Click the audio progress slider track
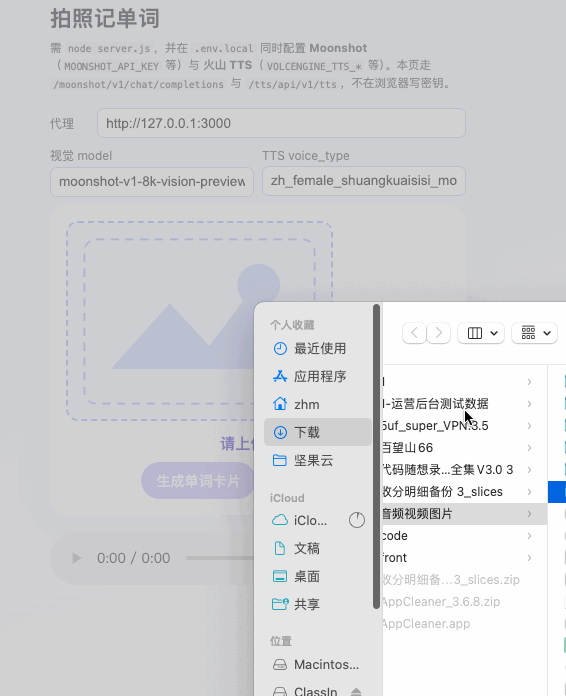The width and height of the screenshot is (566, 696). [220, 558]
